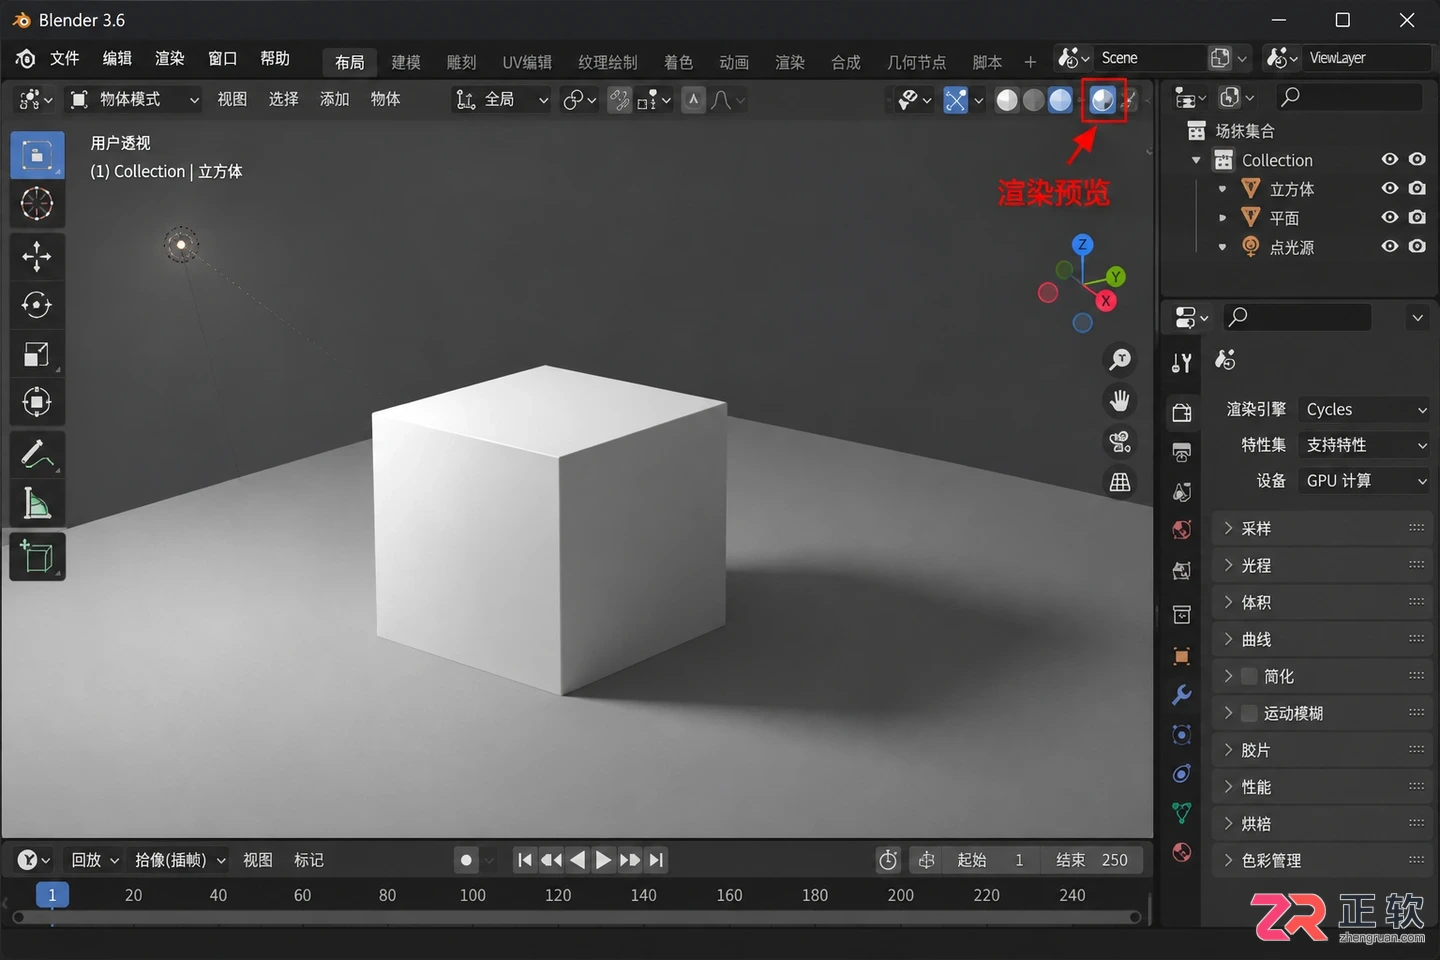Click the blue Z axis on gizmo

[x=1082, y=244]
